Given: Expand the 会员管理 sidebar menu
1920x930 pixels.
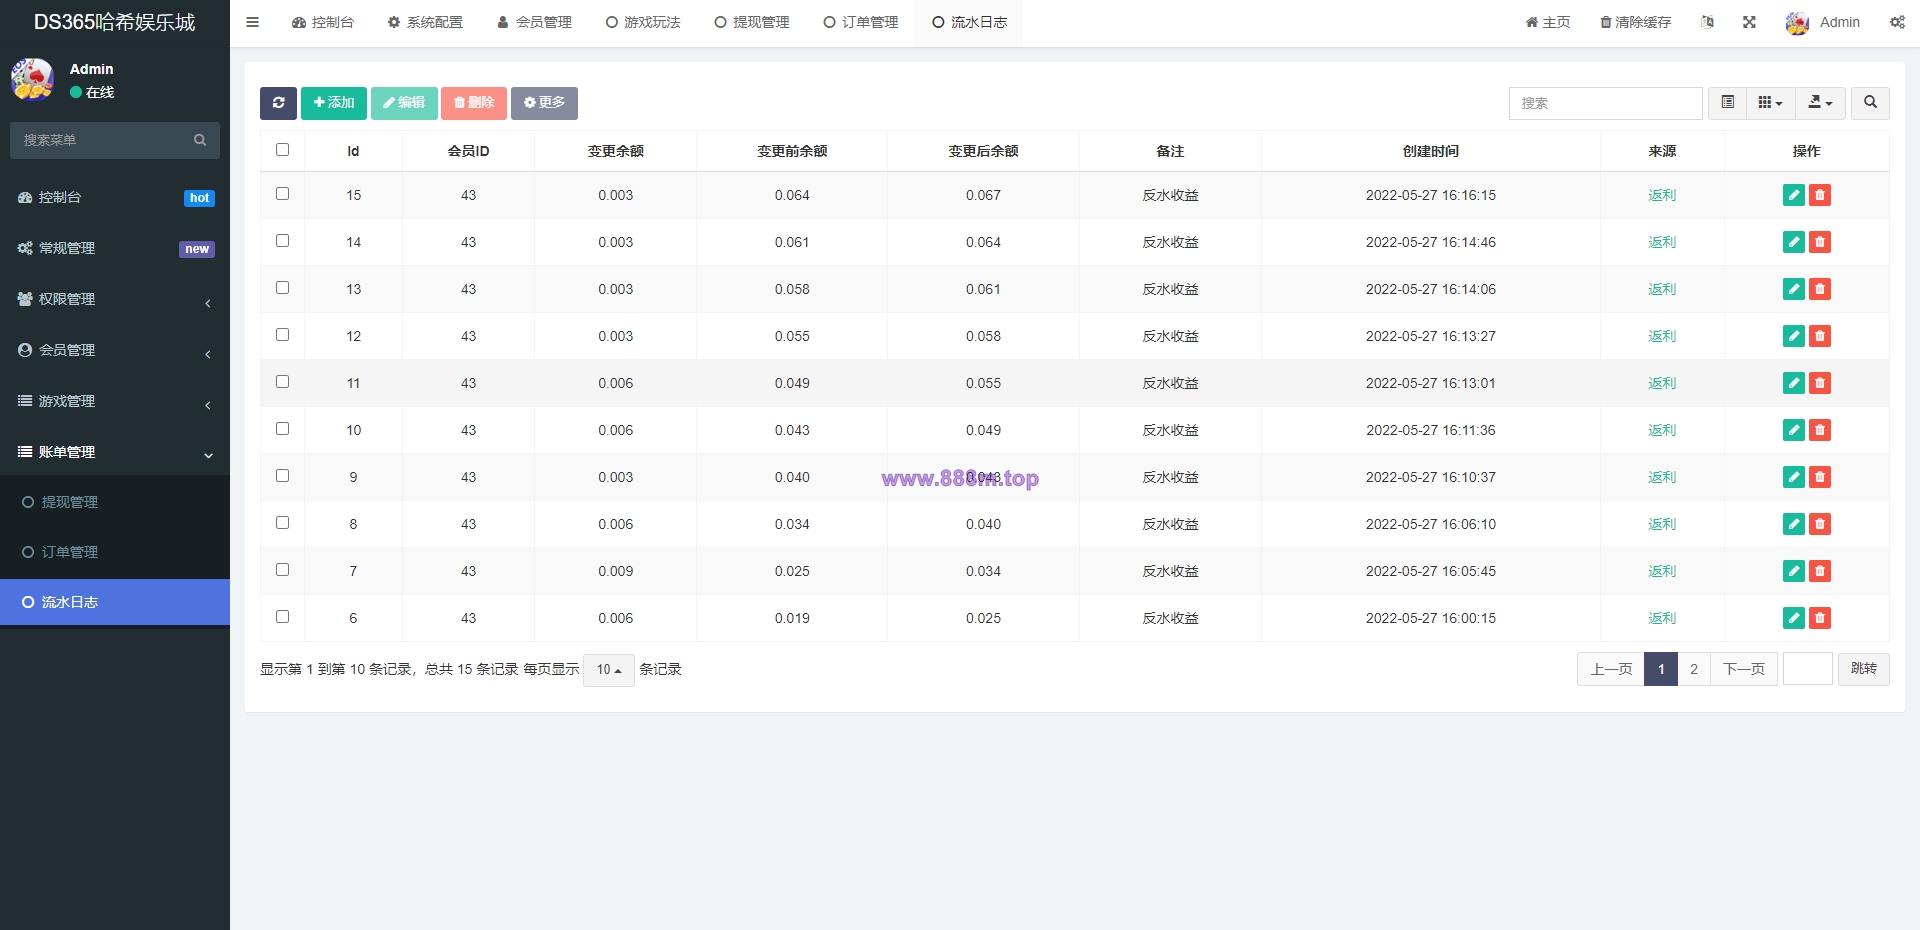Looking at the screenshot, I should (115, 350).
